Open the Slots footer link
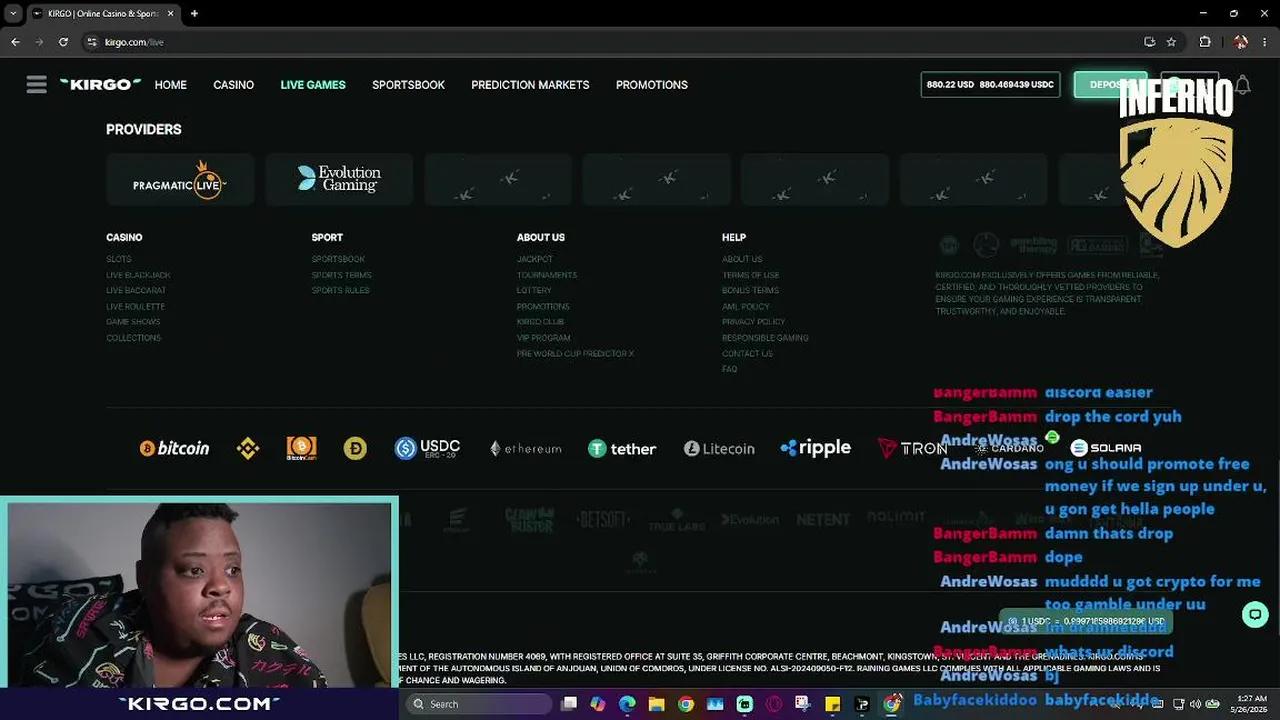This screenshot has height=720, width=1280. 119,259
